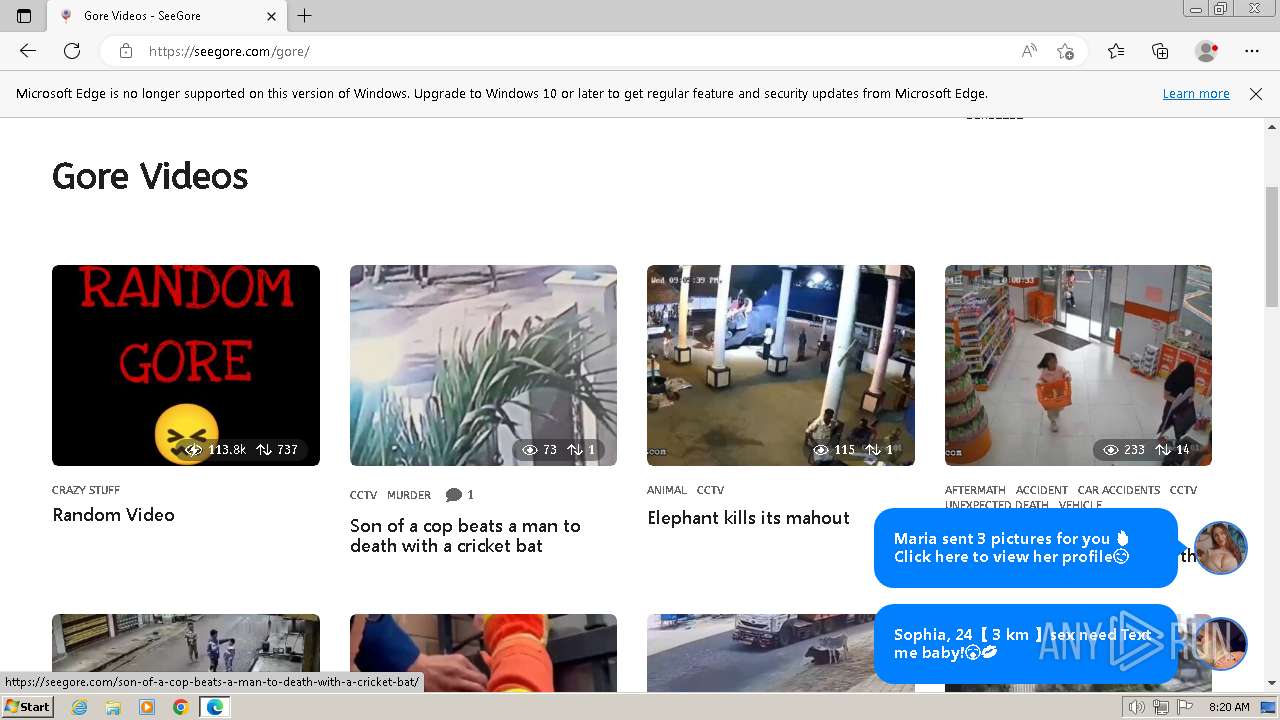Open File Explorer from the taskbar

(113, 707)
